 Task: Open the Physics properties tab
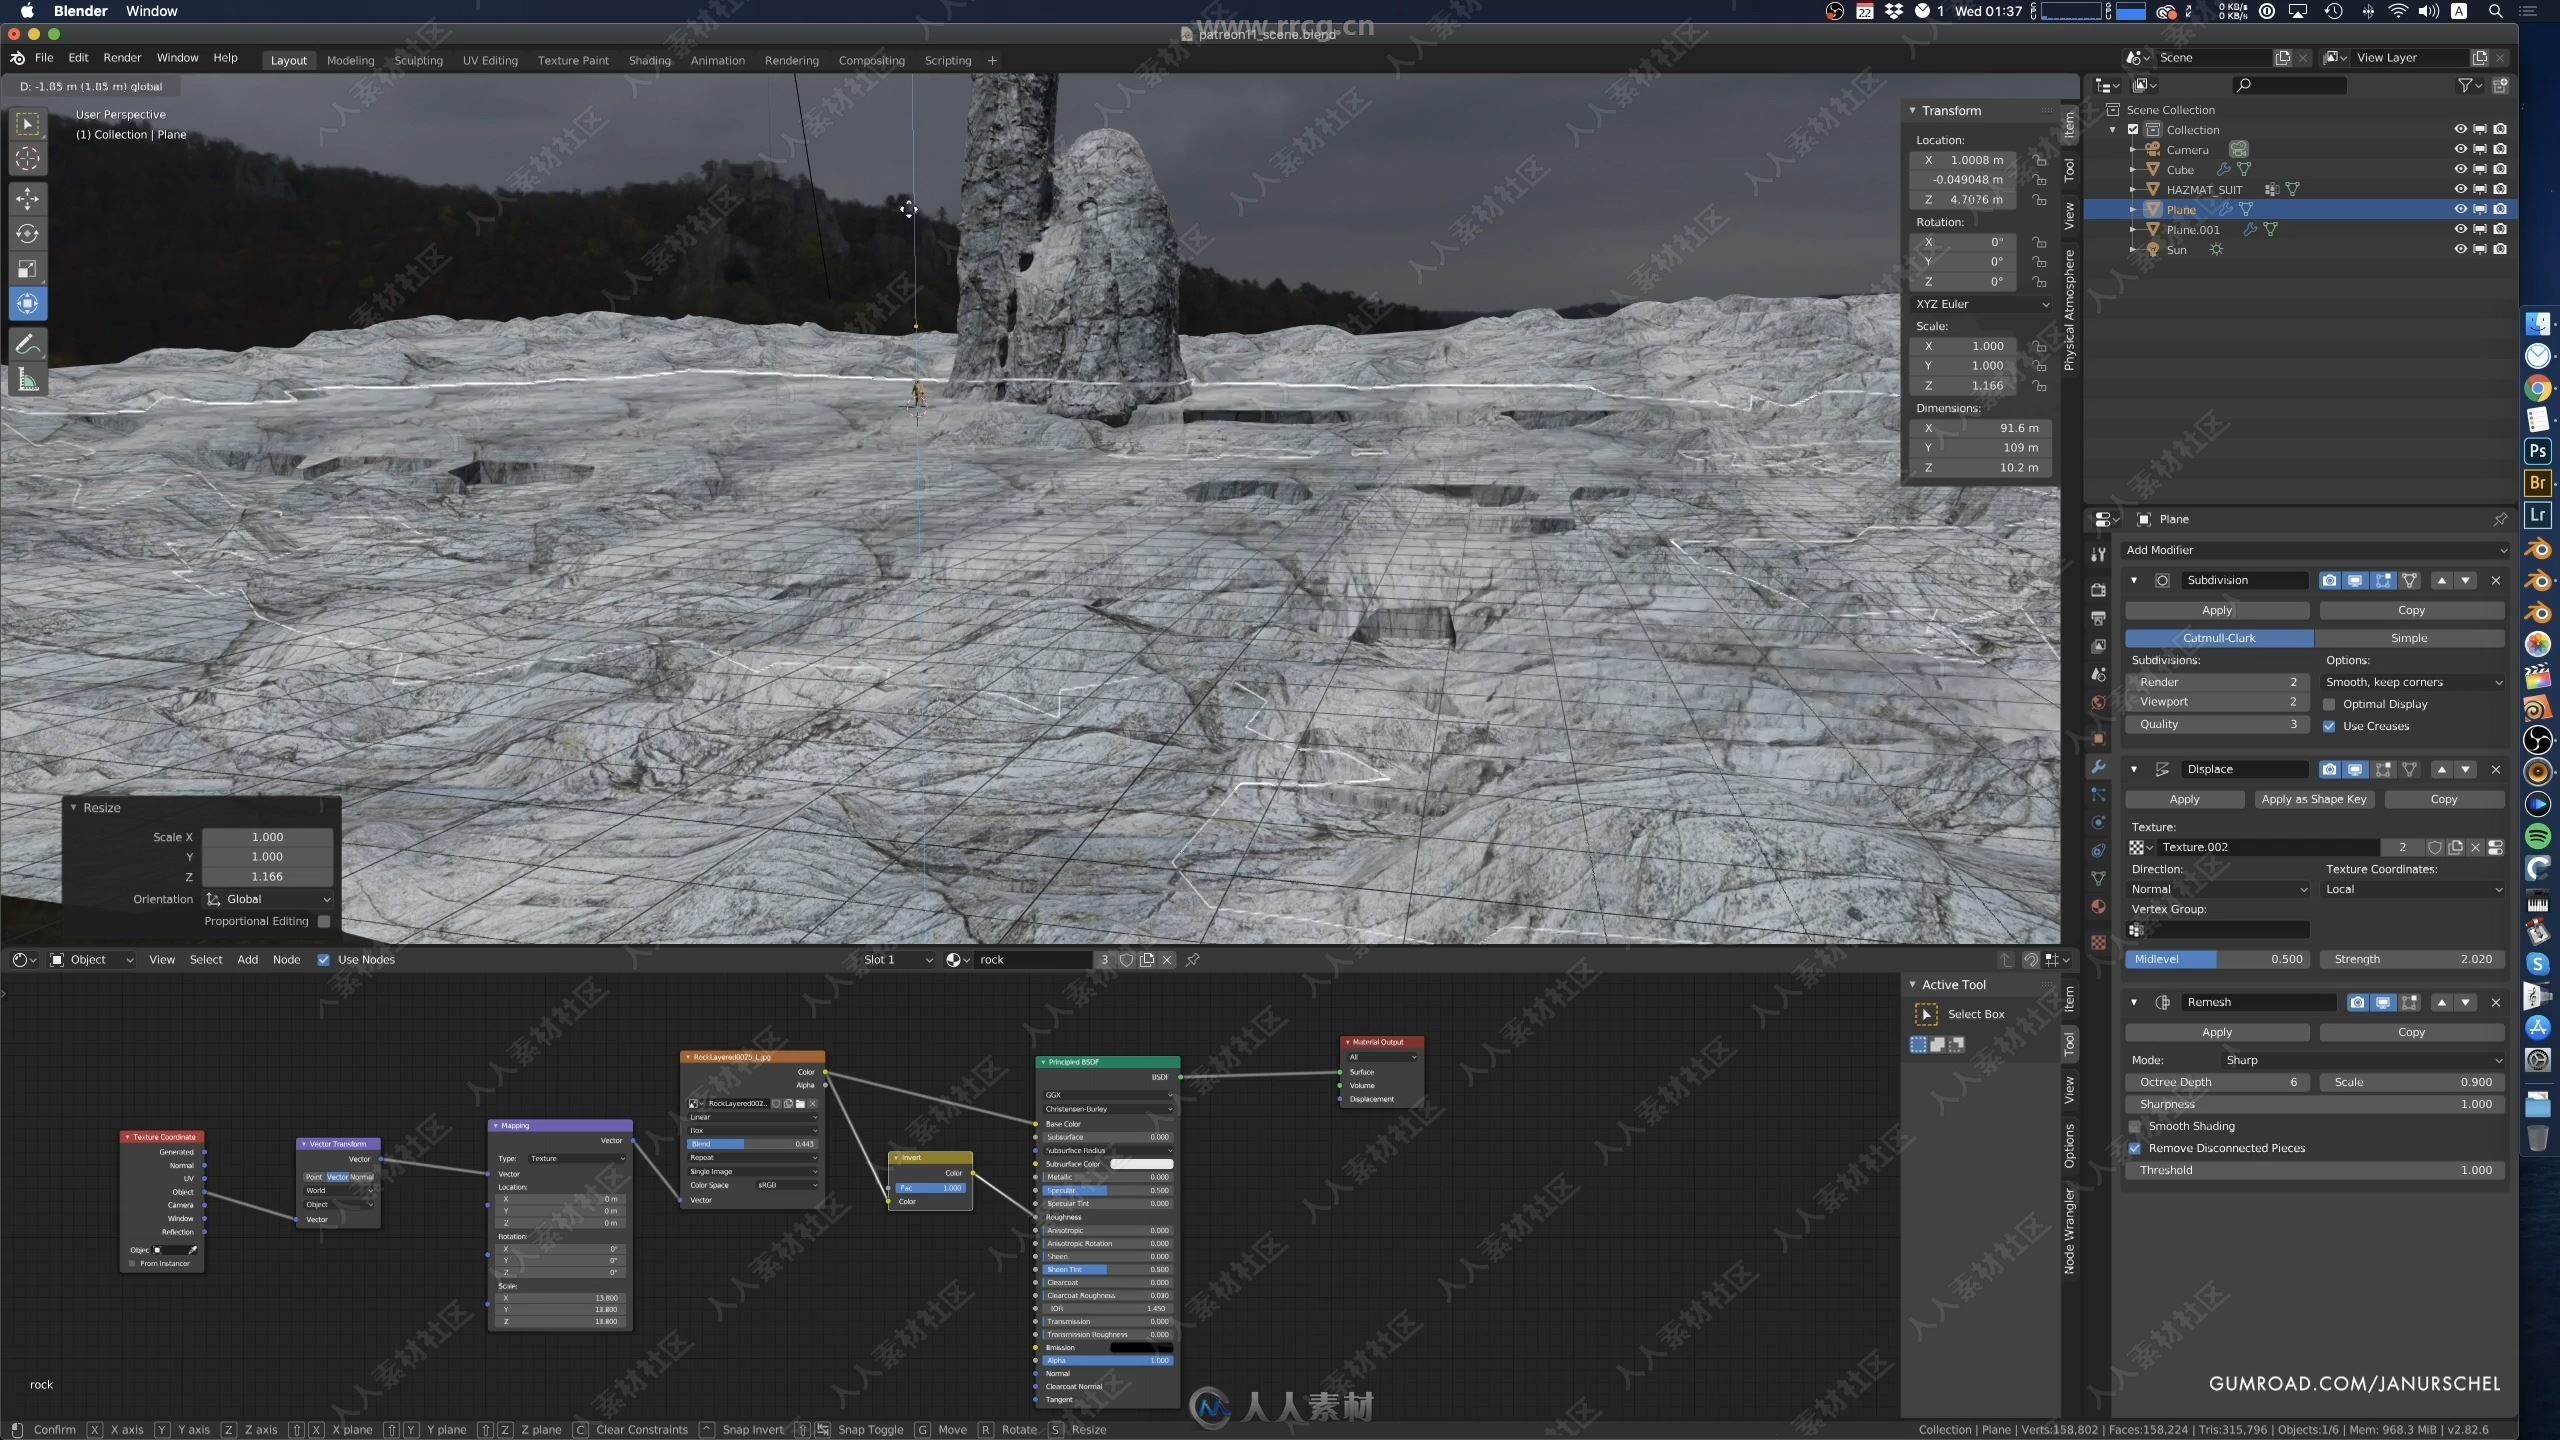click(2098, 822)
